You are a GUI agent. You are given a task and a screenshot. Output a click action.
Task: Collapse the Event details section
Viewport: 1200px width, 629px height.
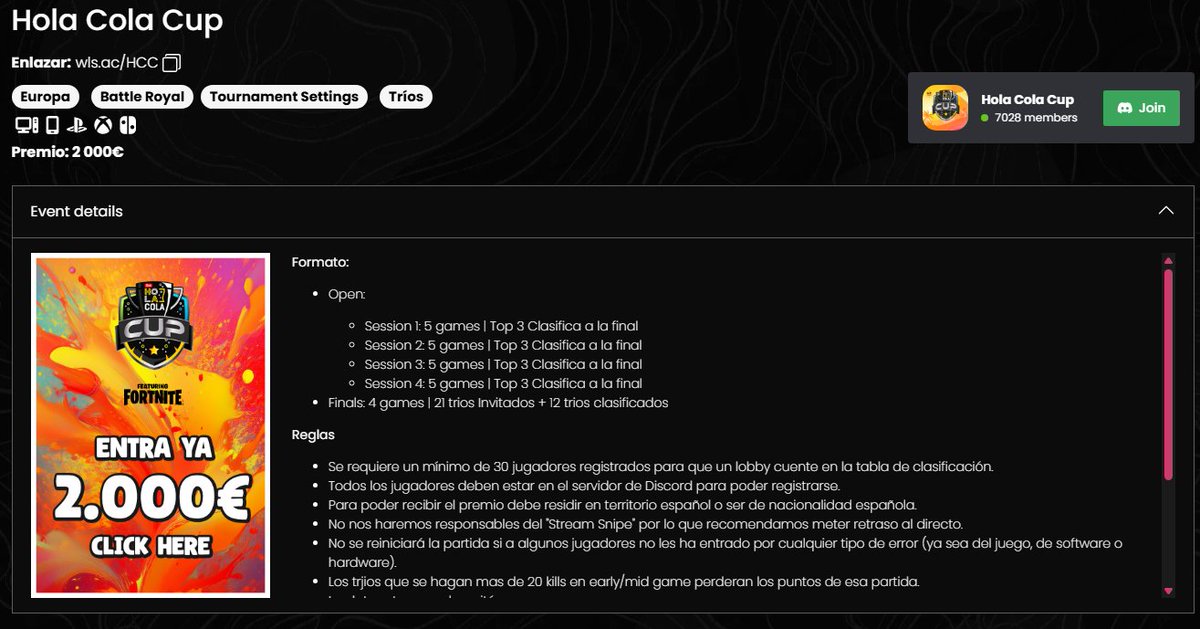coord(1165,211)
